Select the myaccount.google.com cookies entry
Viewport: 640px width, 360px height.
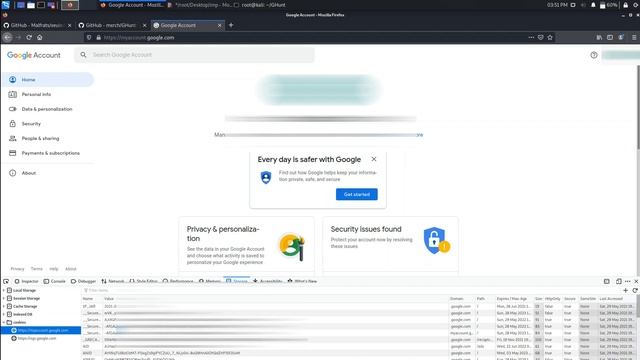41,330
